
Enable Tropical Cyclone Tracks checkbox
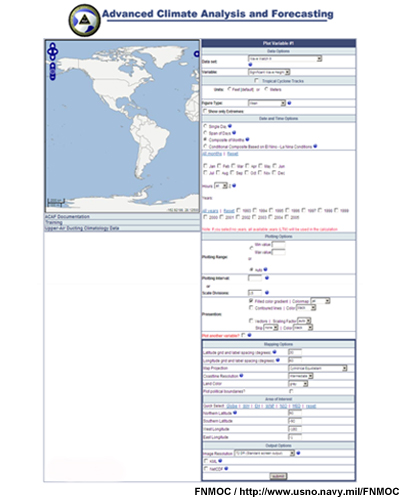click(x=256, y=80)
